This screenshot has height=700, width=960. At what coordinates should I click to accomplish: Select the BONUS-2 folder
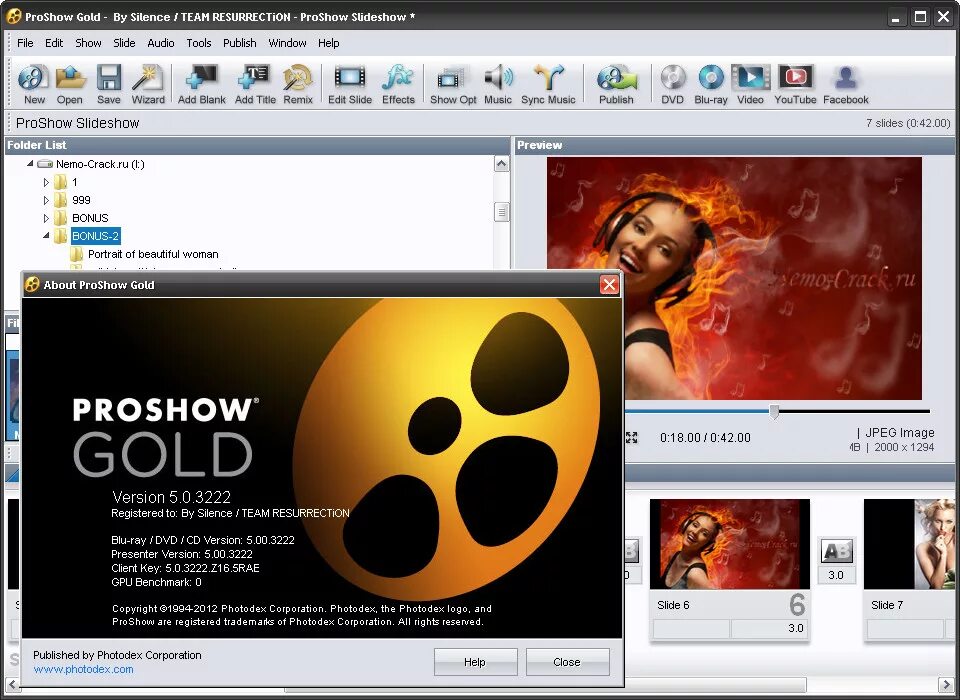click(x=95, y=236)
